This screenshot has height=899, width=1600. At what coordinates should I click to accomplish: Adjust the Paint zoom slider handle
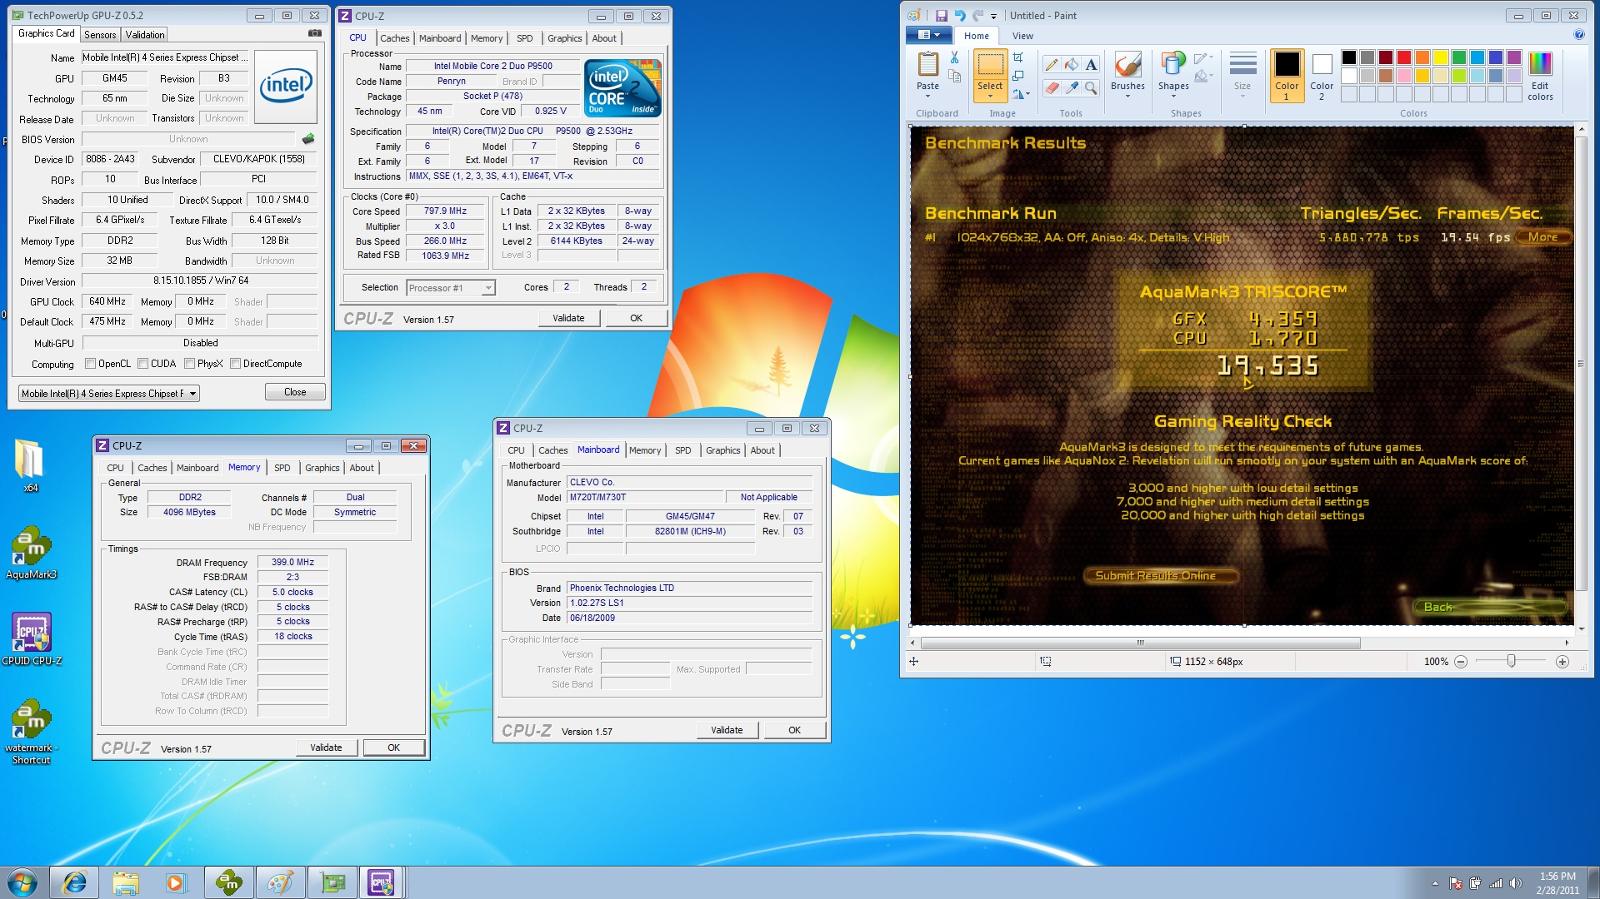click(x=1511, y=662)
